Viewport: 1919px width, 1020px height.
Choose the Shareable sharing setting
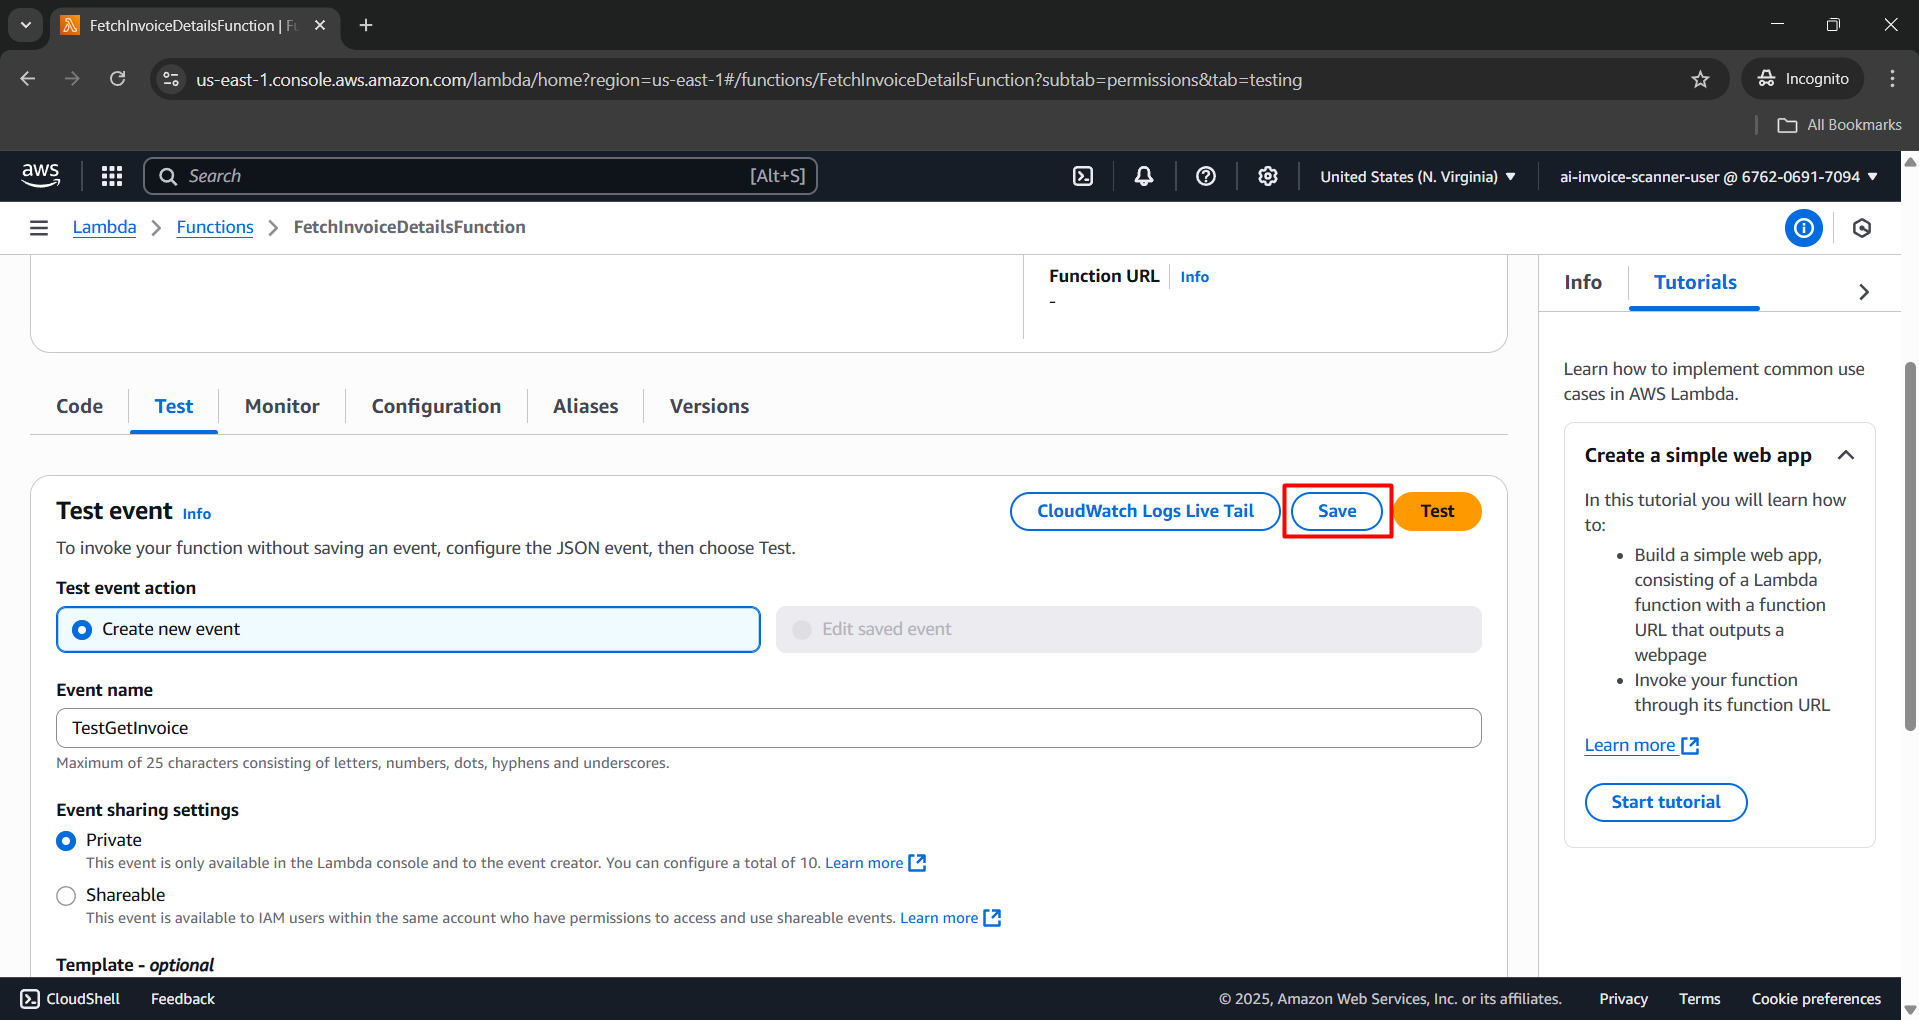point(66,896)
